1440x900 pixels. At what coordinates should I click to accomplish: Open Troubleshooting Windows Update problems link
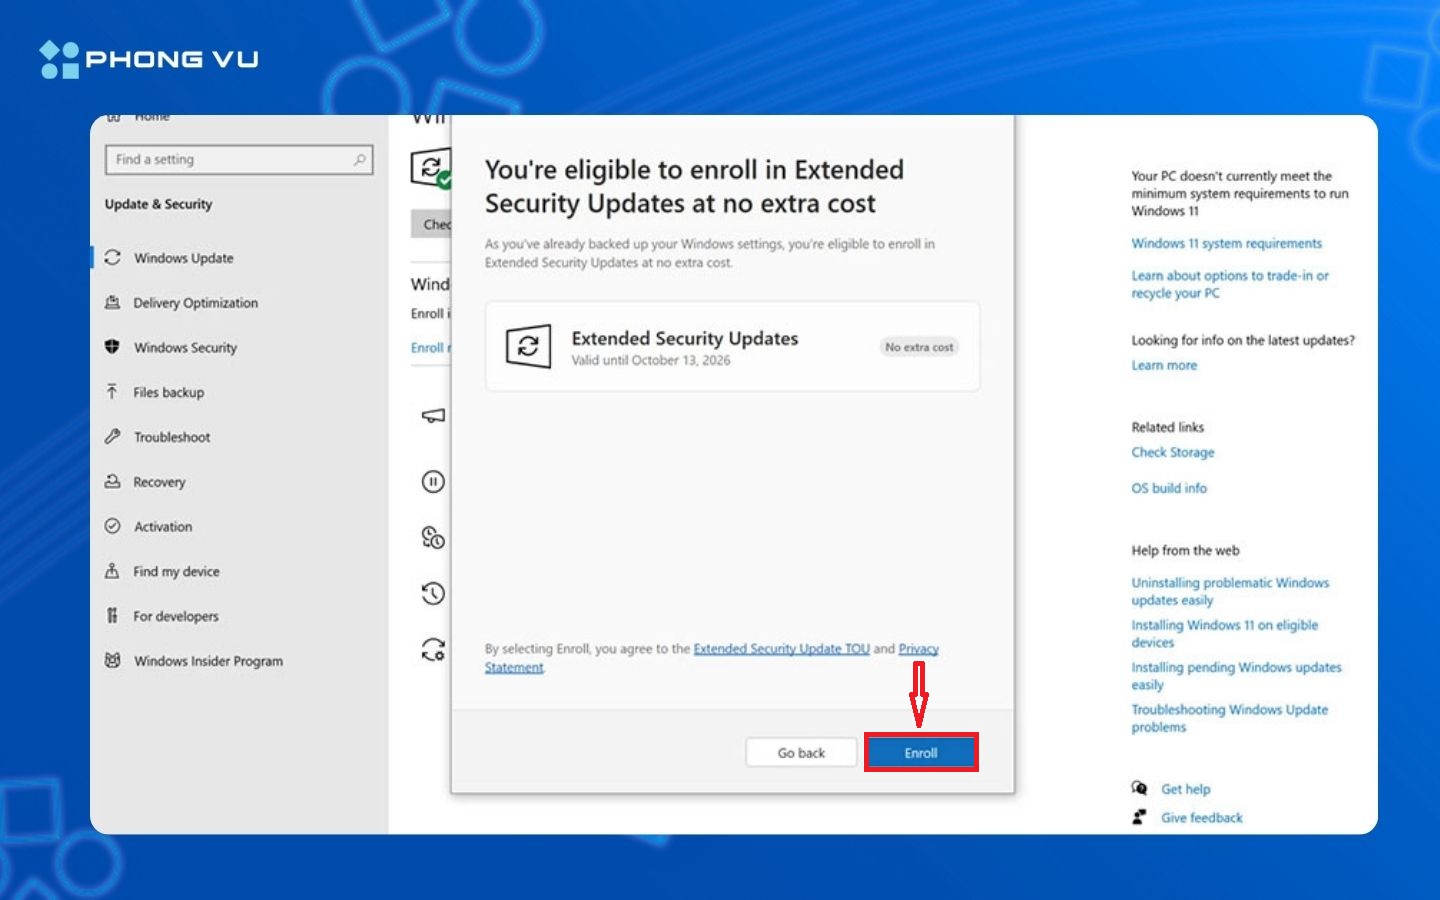(1230, 718)
